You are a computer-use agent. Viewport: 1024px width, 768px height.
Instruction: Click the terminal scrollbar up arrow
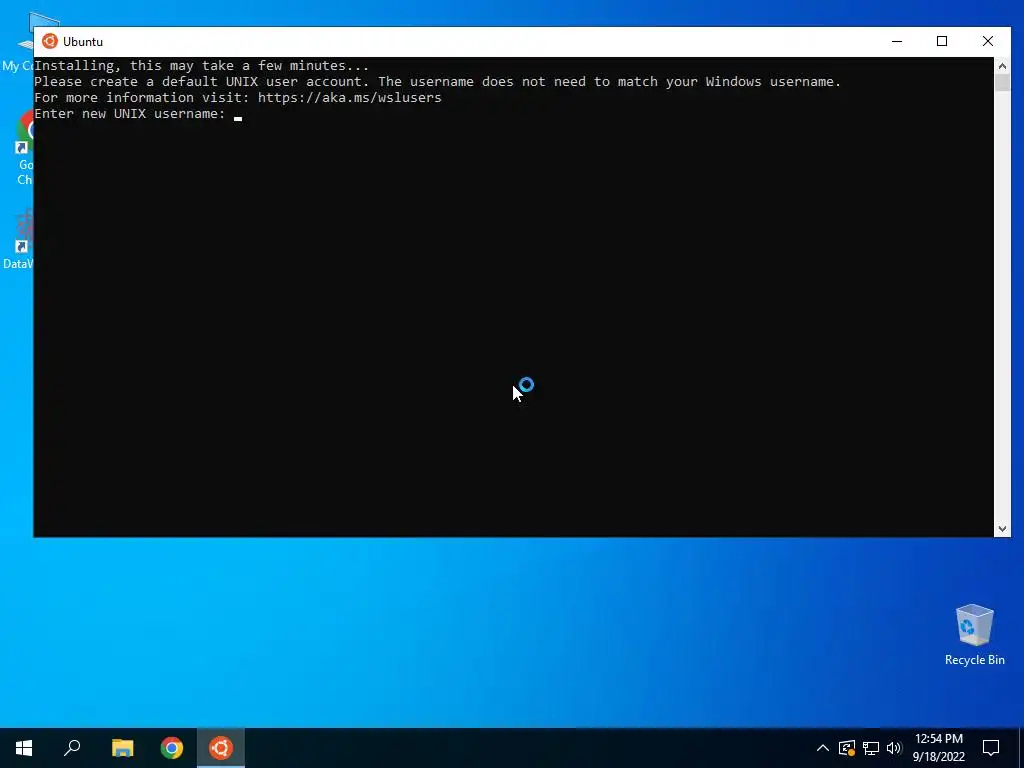1002,65
